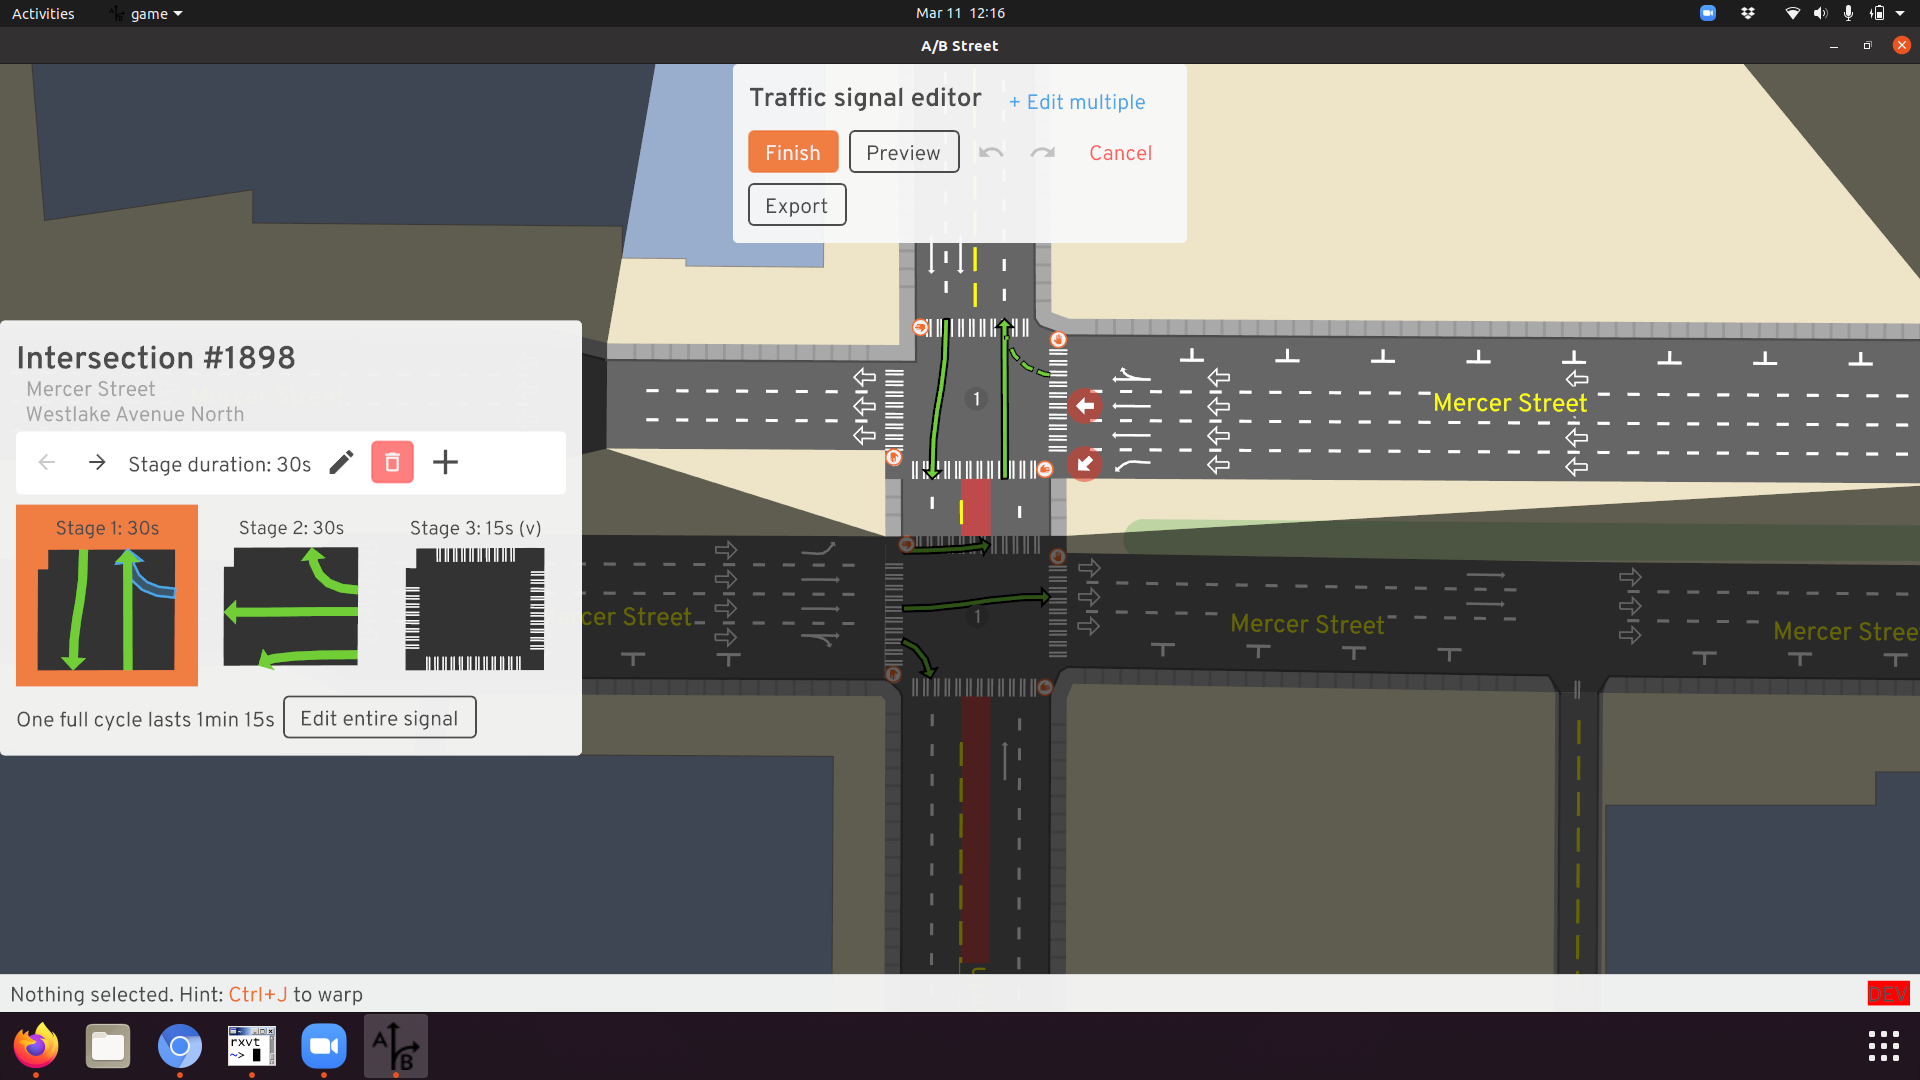Click the + Edit multiple link

[1077, 102]
